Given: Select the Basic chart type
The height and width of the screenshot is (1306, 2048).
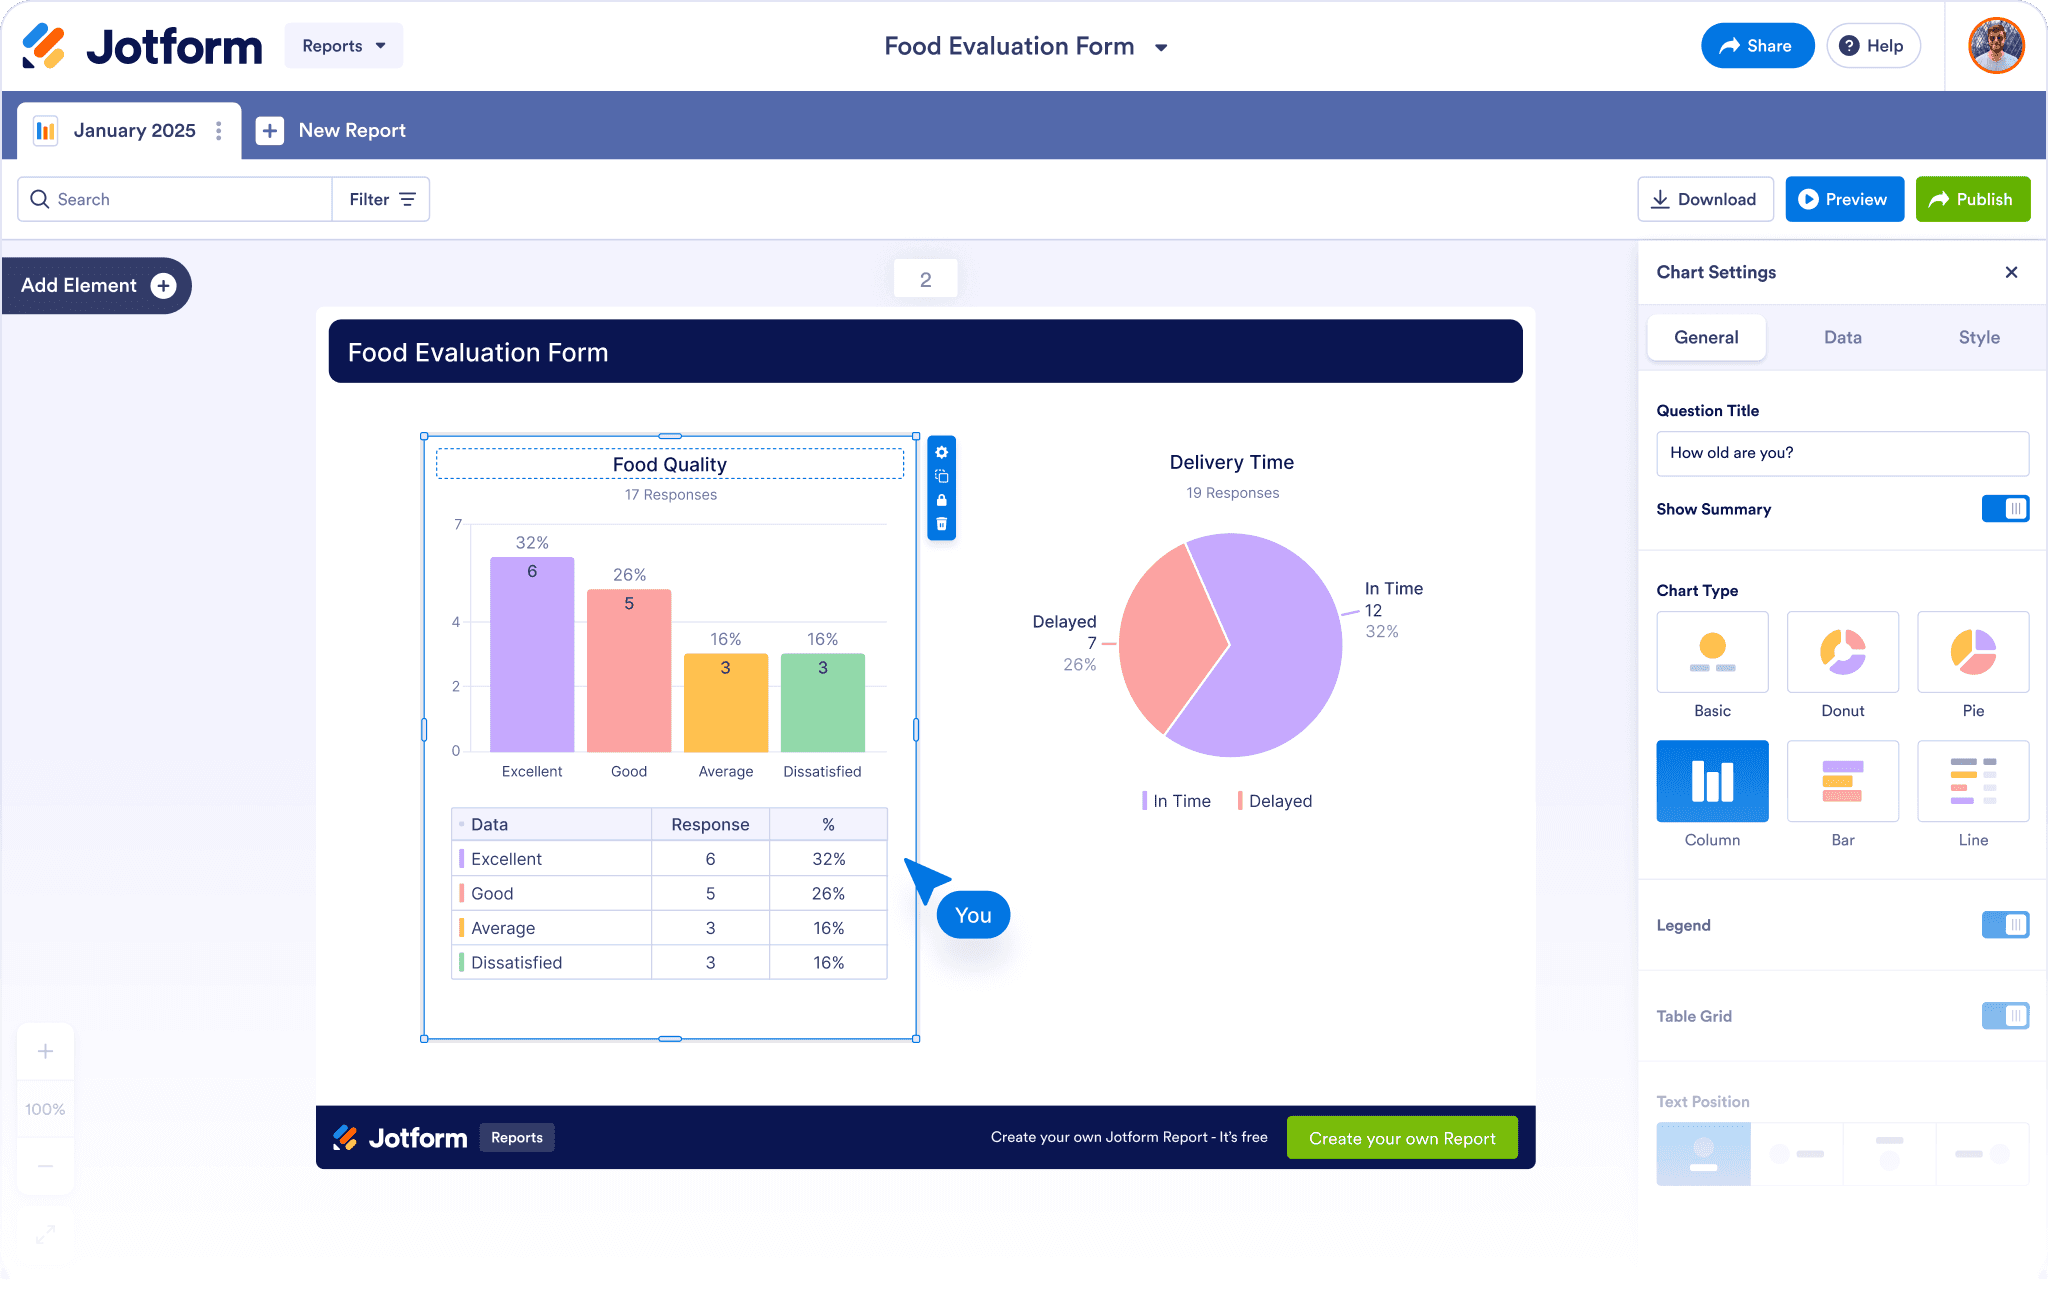Looking at the screenshot, I should tap(1712, 652).
